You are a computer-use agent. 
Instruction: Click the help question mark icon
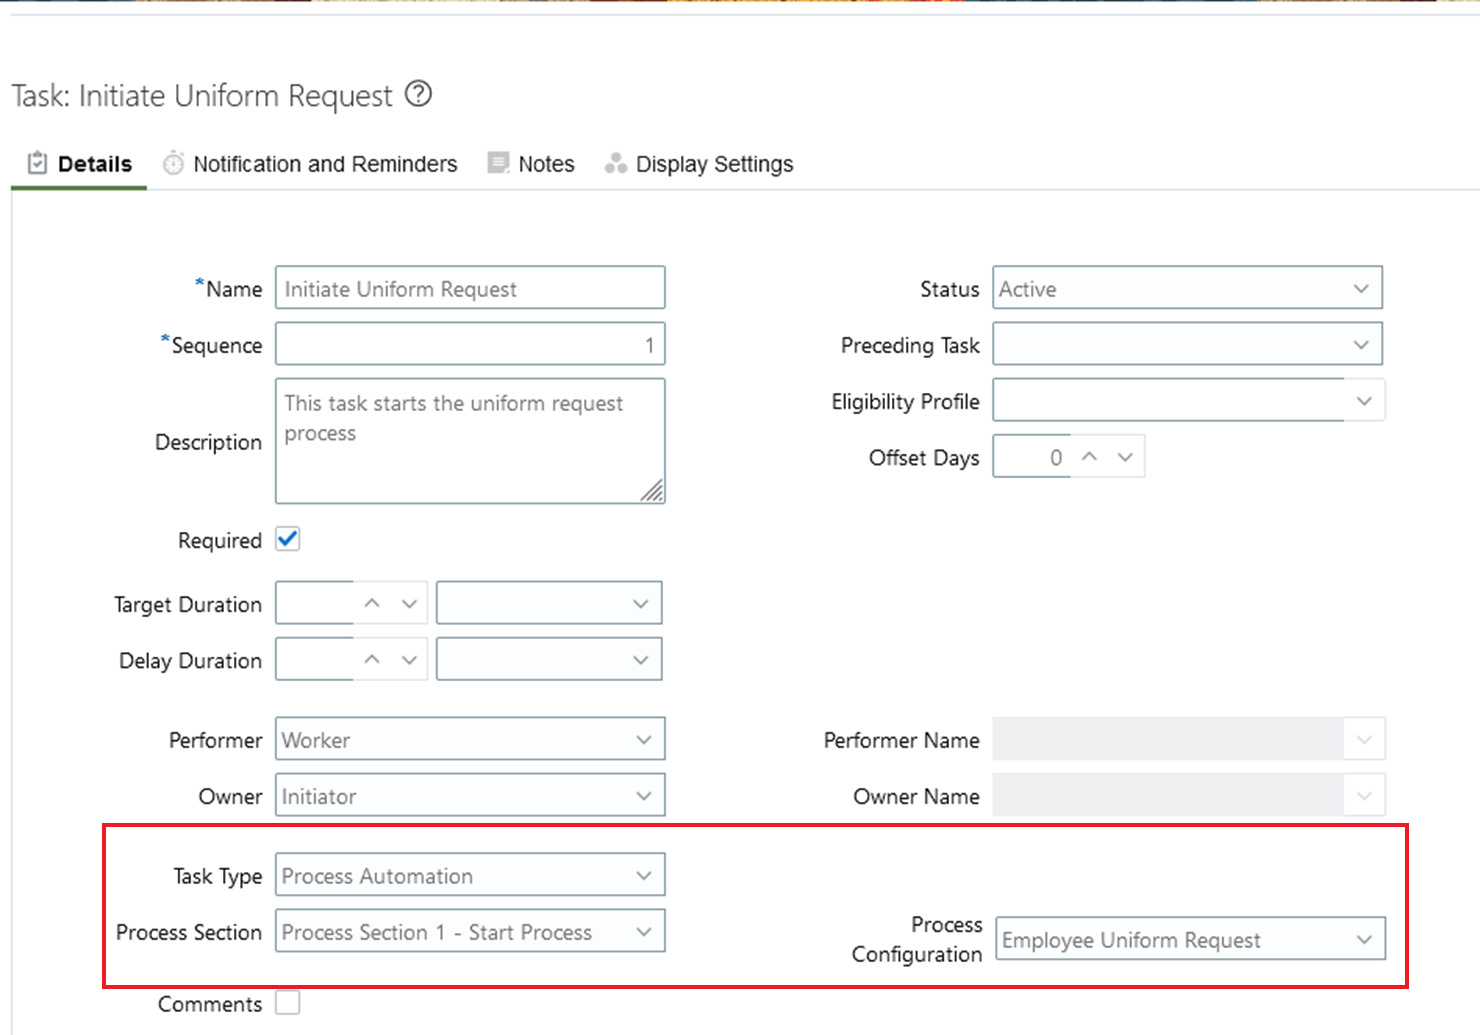[418, 94]
